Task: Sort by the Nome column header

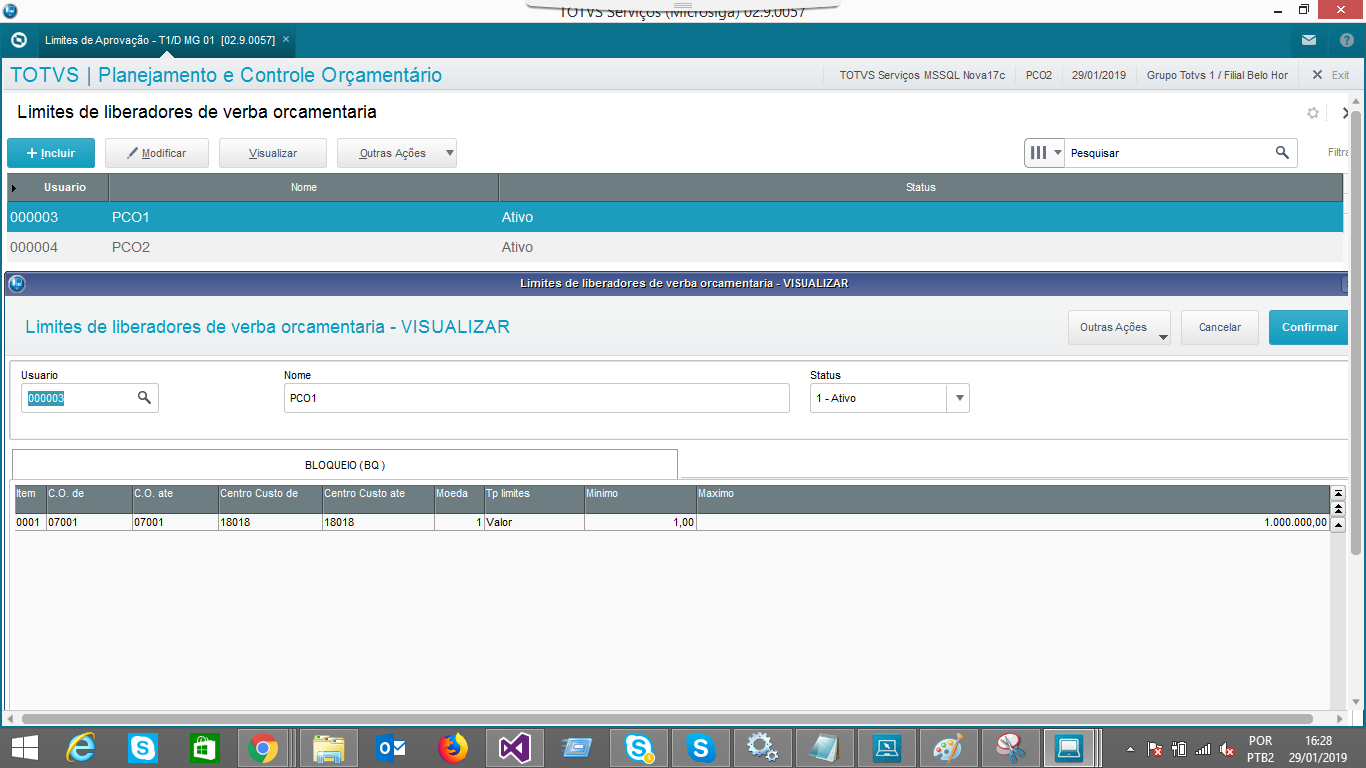Action: coord(304,187)
